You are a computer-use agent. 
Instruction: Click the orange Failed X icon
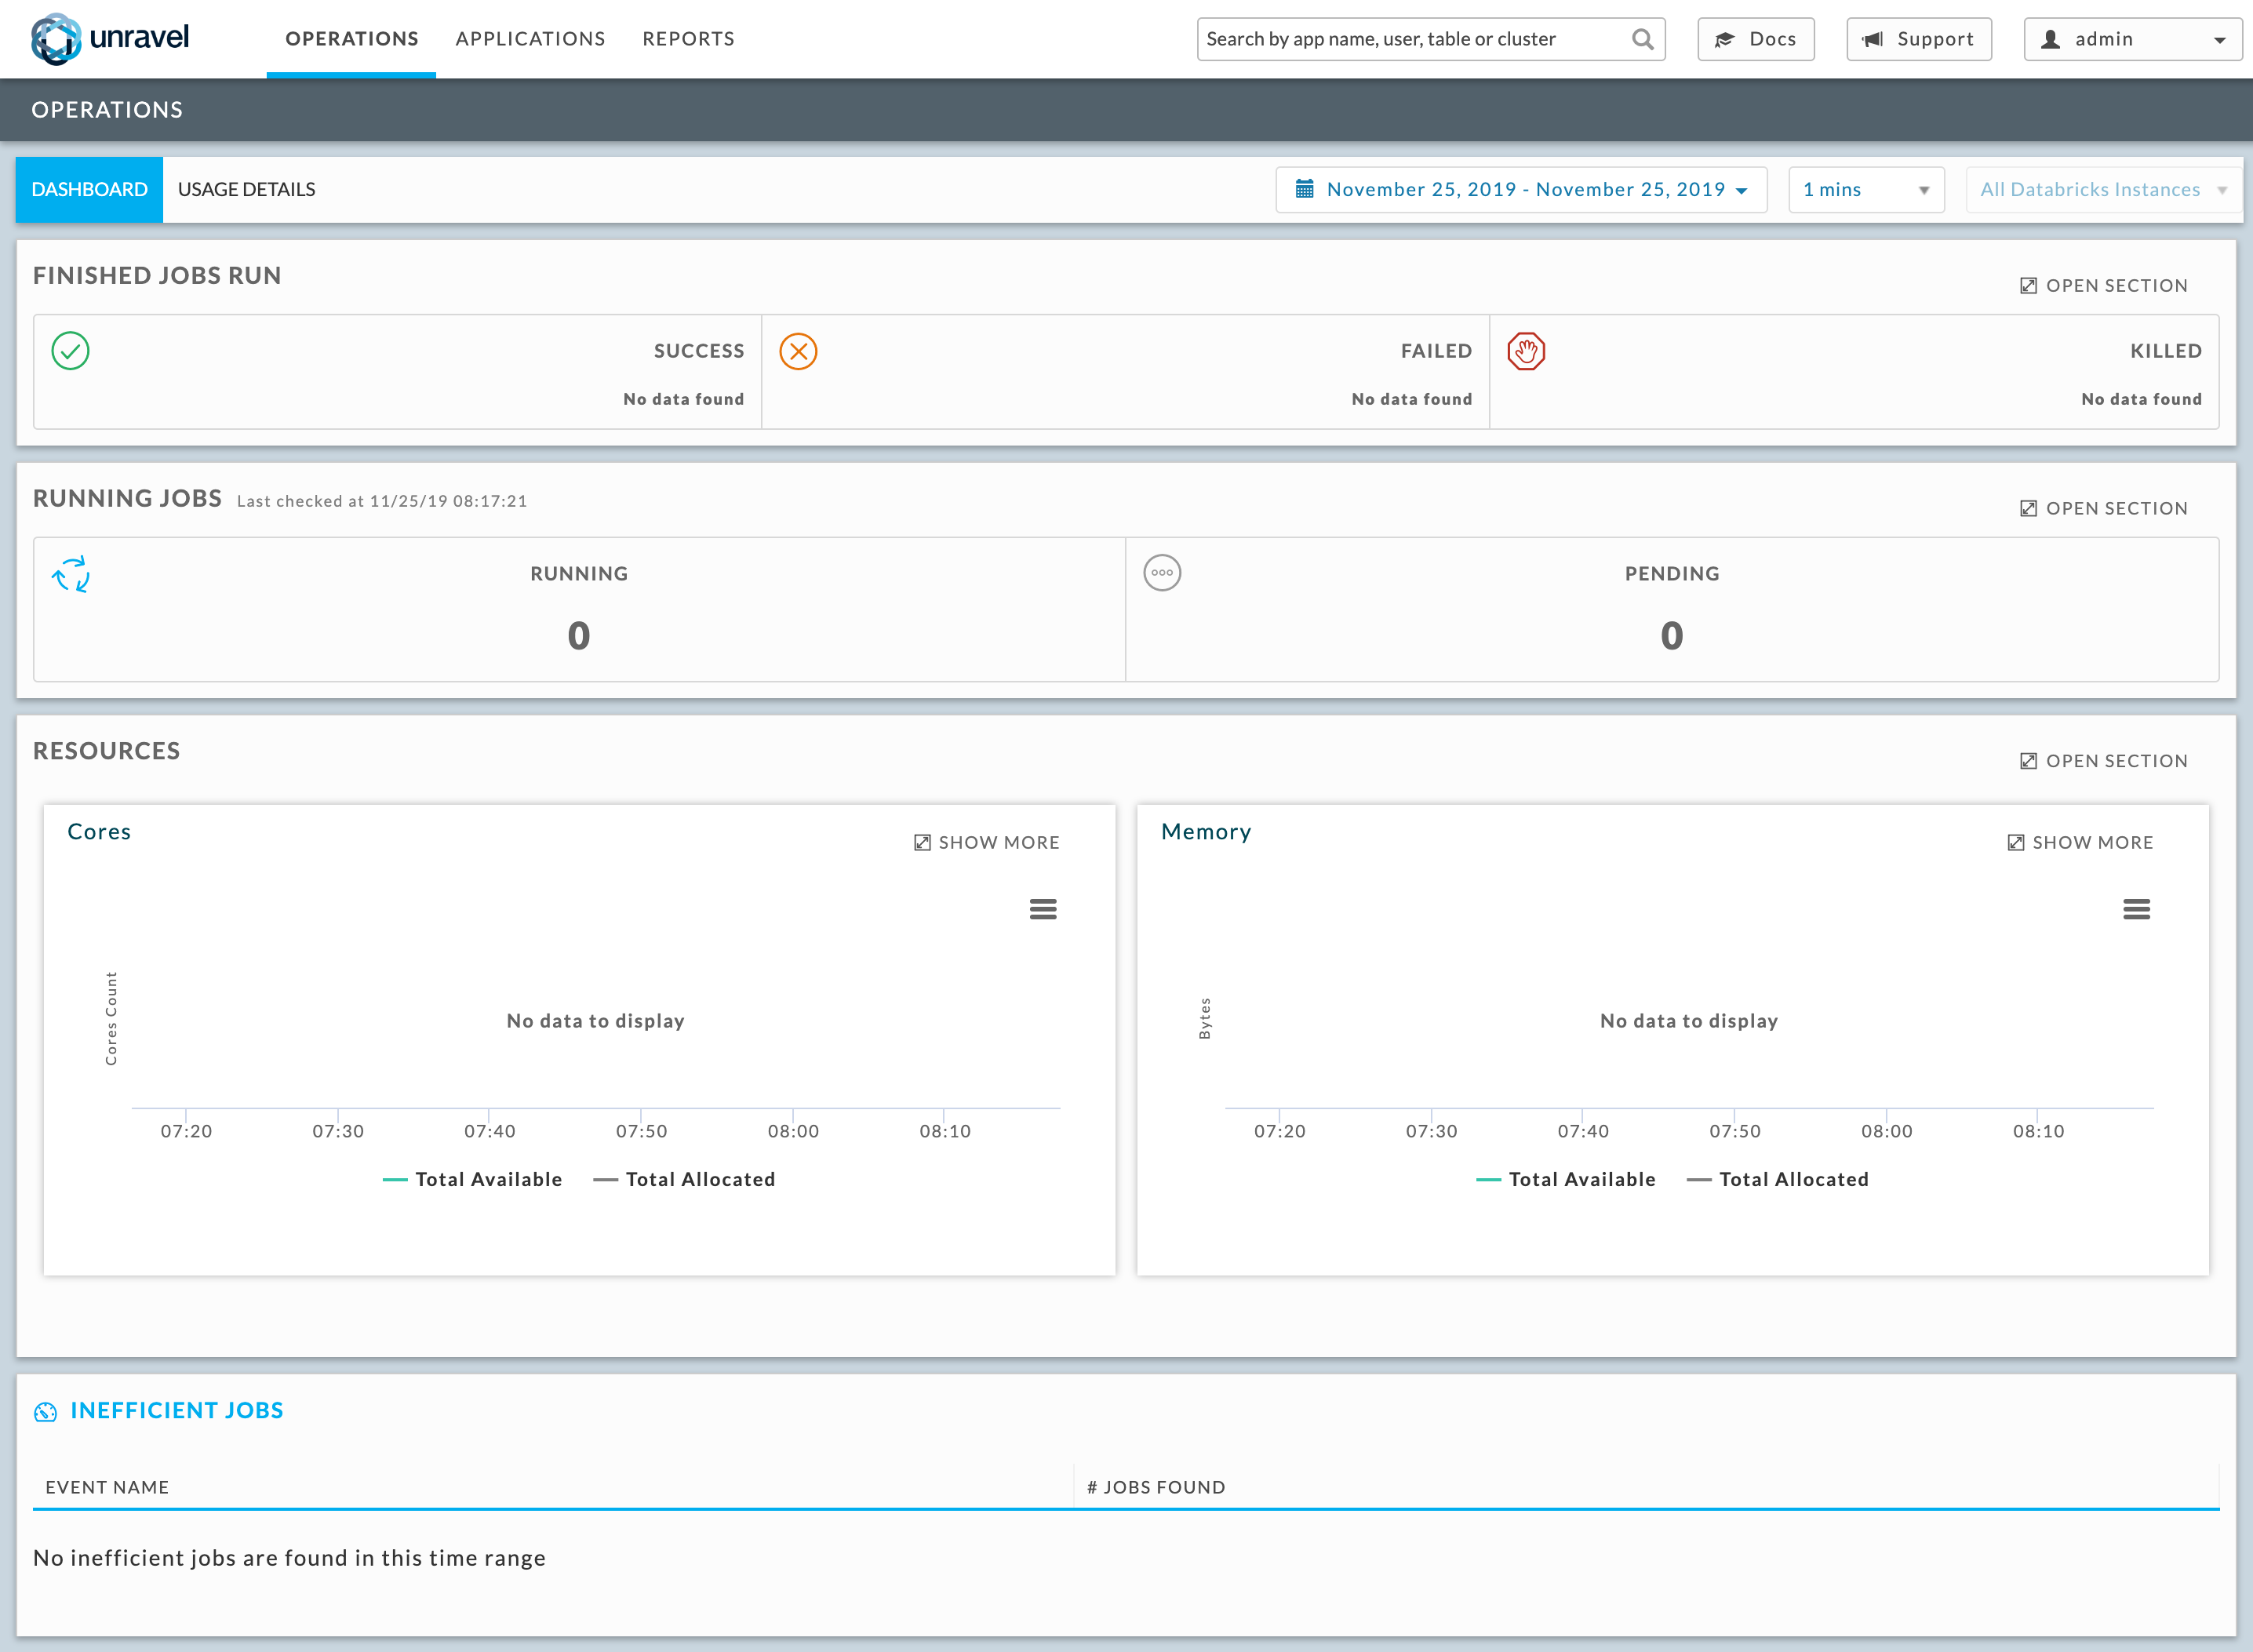click(798, 351)
